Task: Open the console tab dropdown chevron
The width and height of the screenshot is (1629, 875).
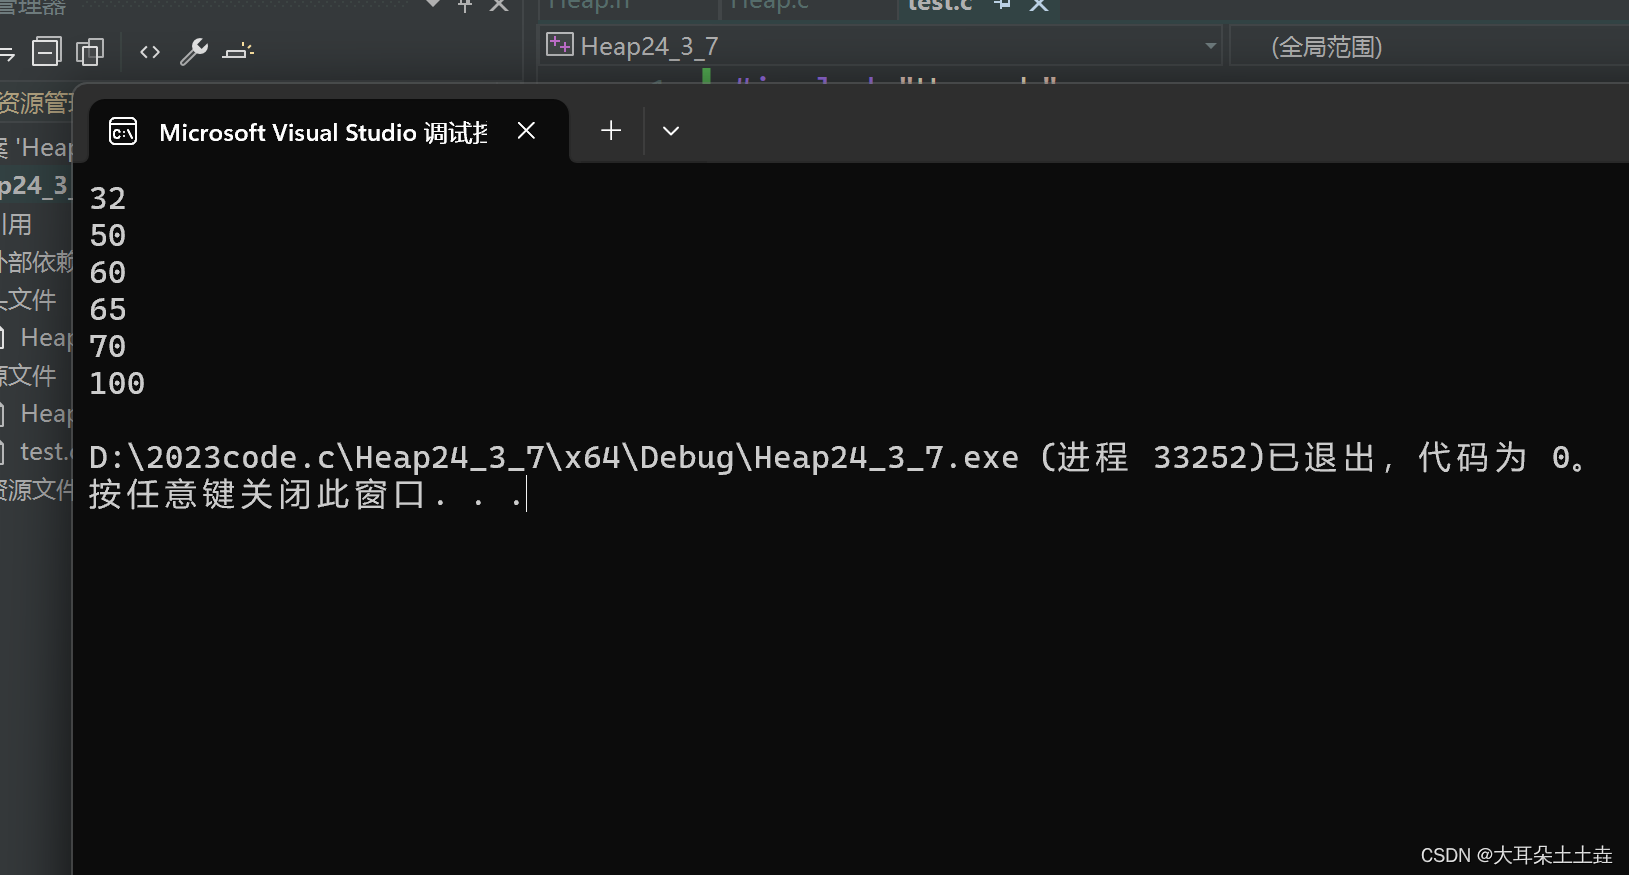Action: (671, 131)
